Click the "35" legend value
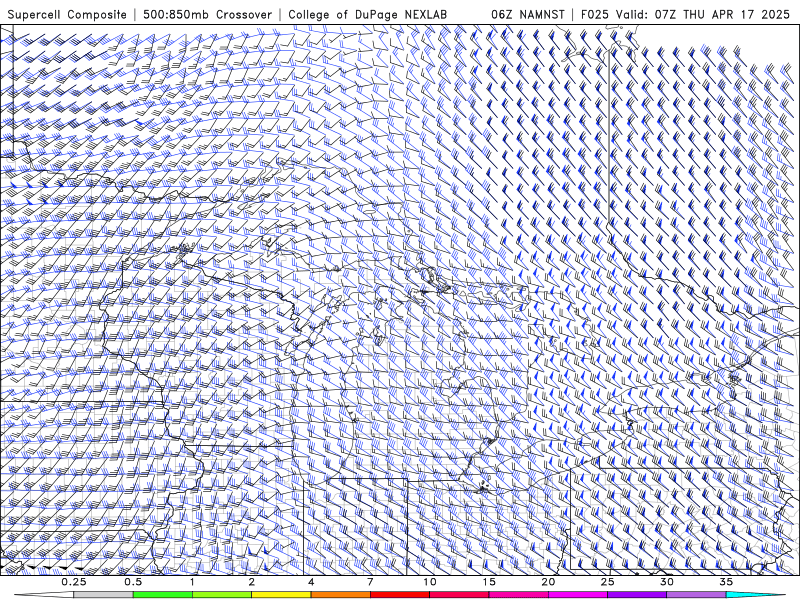 [726, 582]
